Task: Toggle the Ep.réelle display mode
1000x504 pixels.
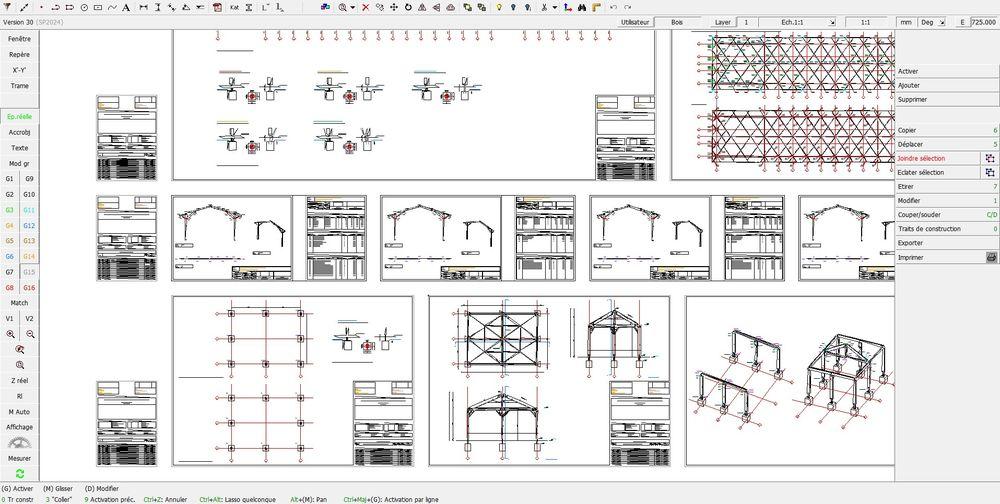Action: point(20,116)
